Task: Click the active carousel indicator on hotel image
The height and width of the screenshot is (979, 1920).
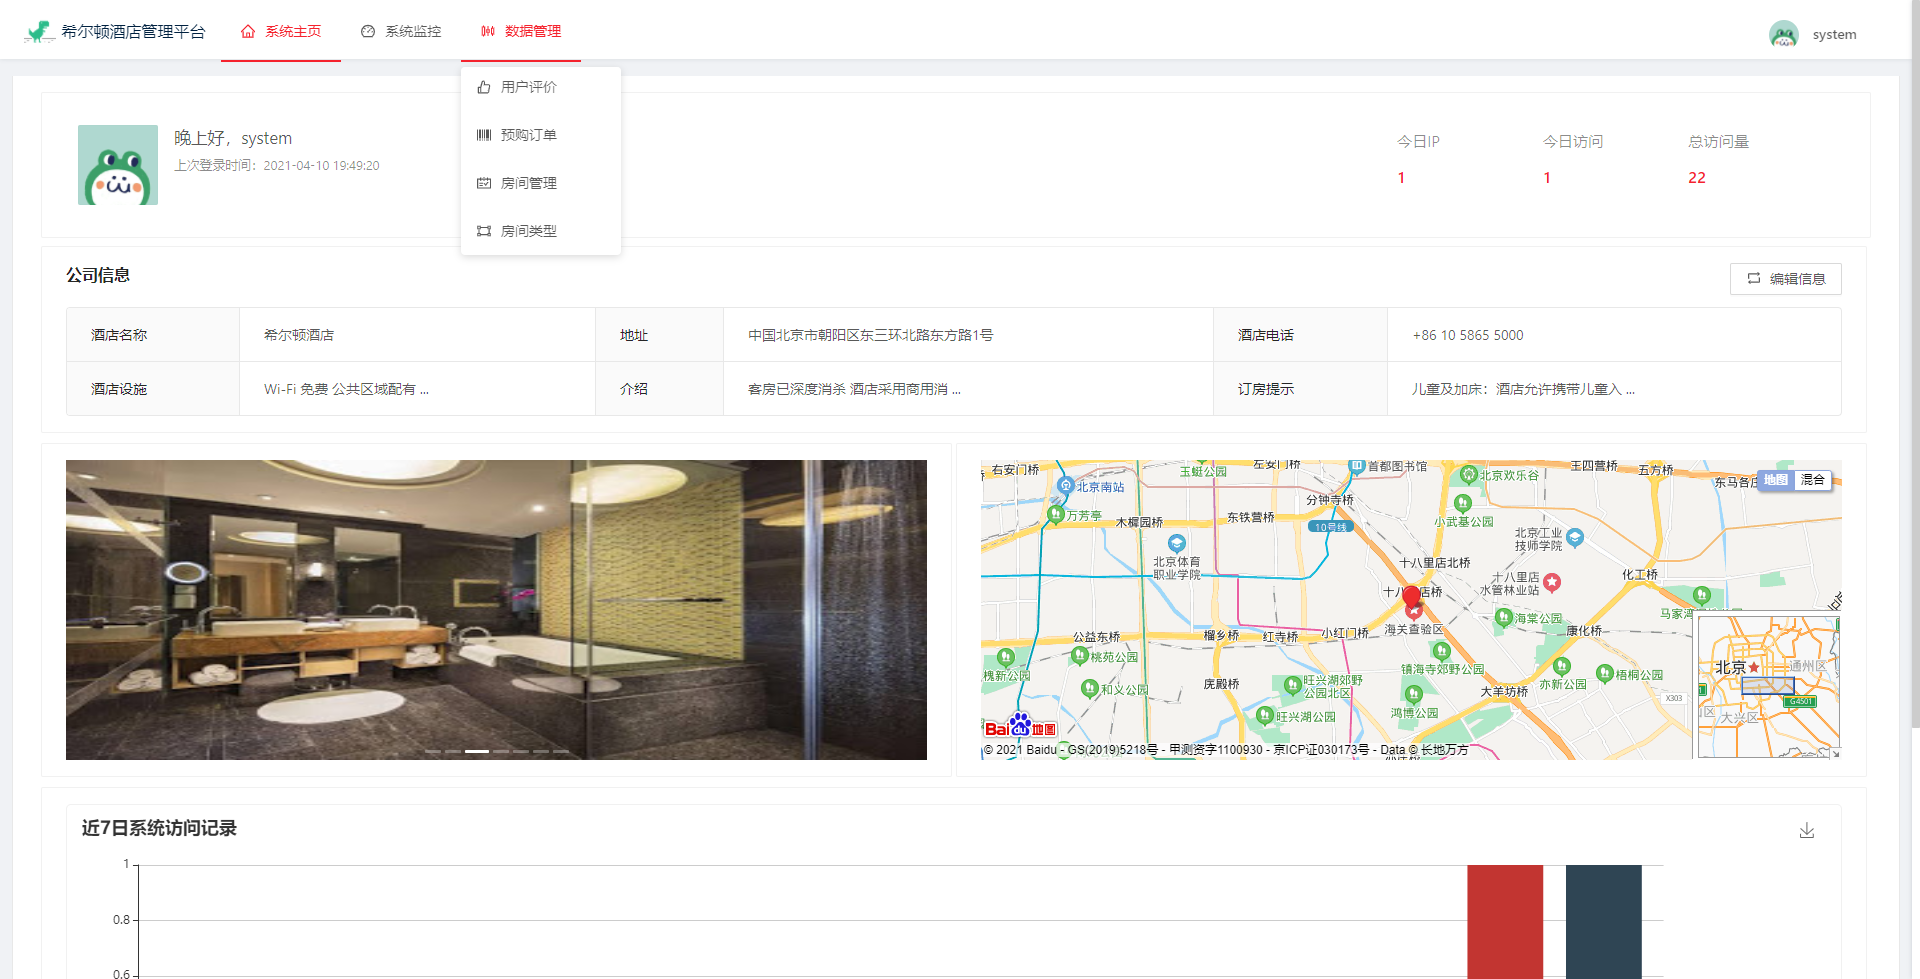Action: tap(477, 751)
